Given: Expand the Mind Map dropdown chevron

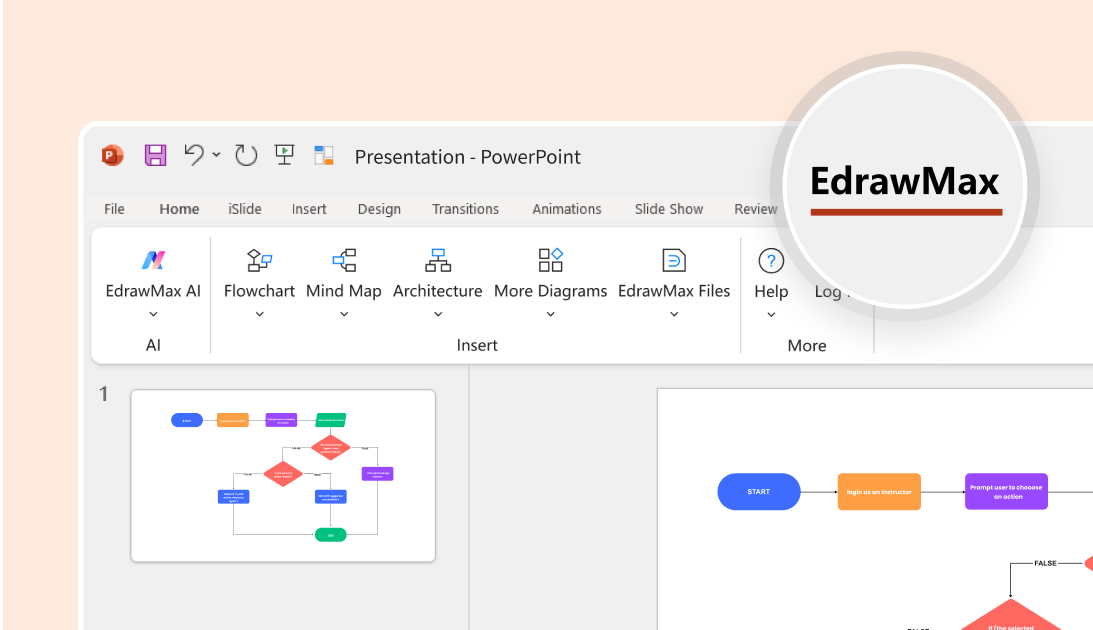Looking at the screenshot, I should [x=344, y=314].
